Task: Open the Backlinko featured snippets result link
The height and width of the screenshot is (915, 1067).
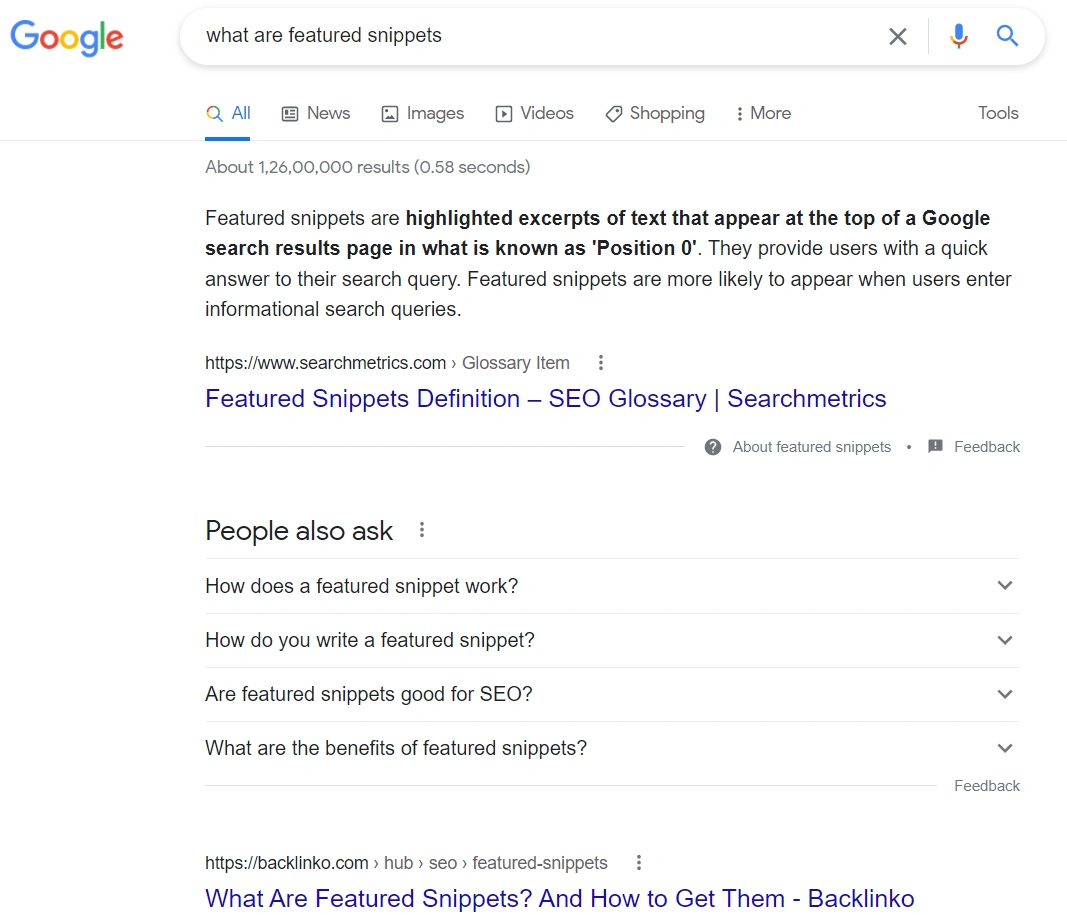Action: click(x=559, y=898)
